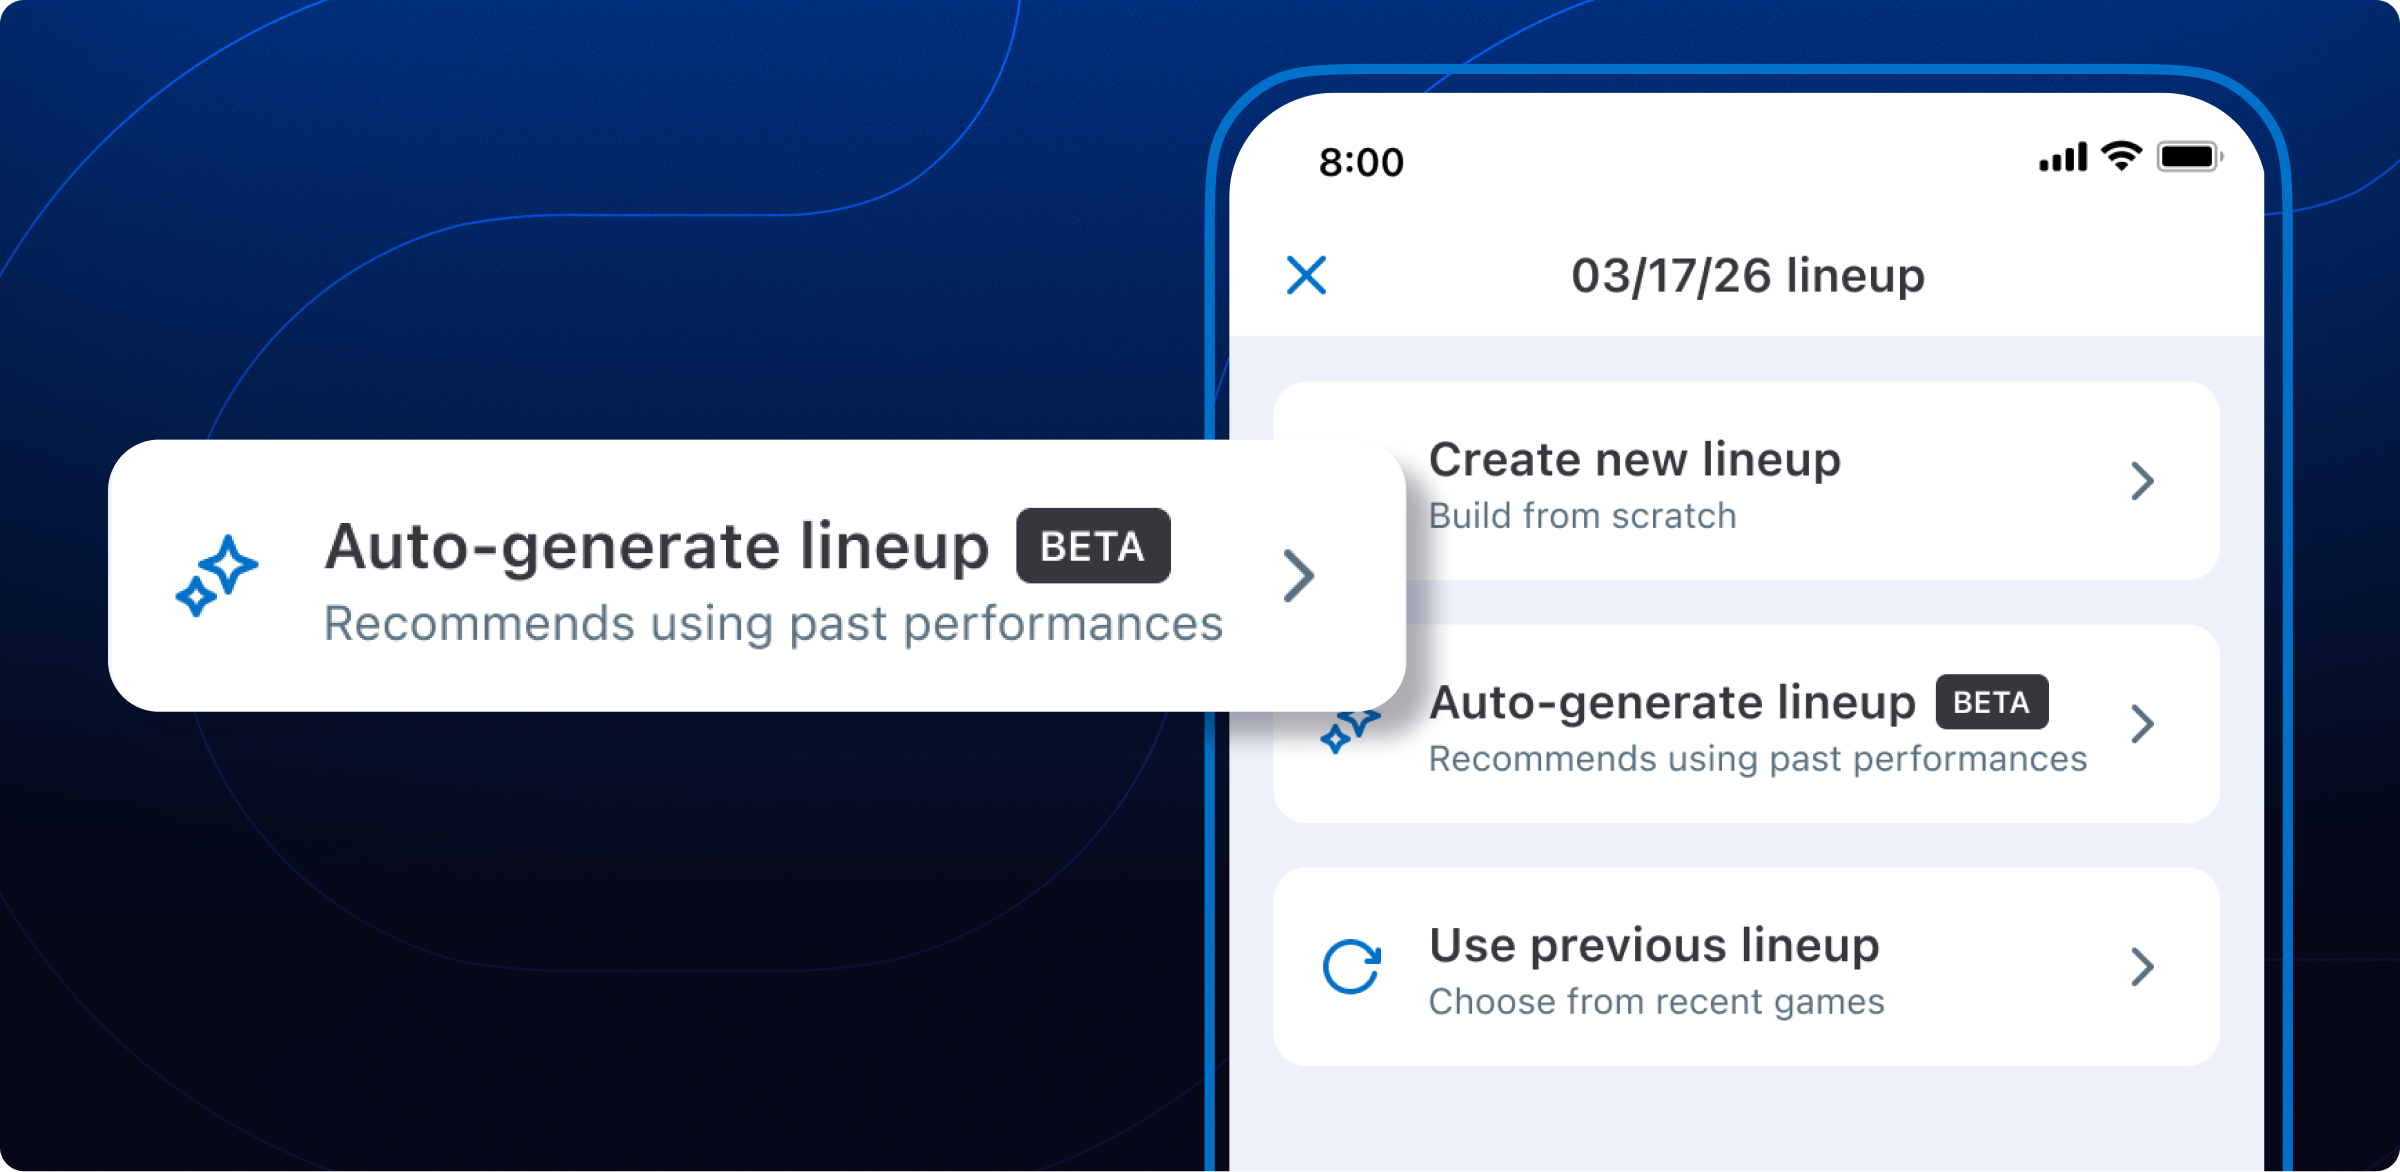Tap the chevron on the phone's Auto-generate lineup row
Screen dimensions: 2400x1172
[x=2142, y=724]
